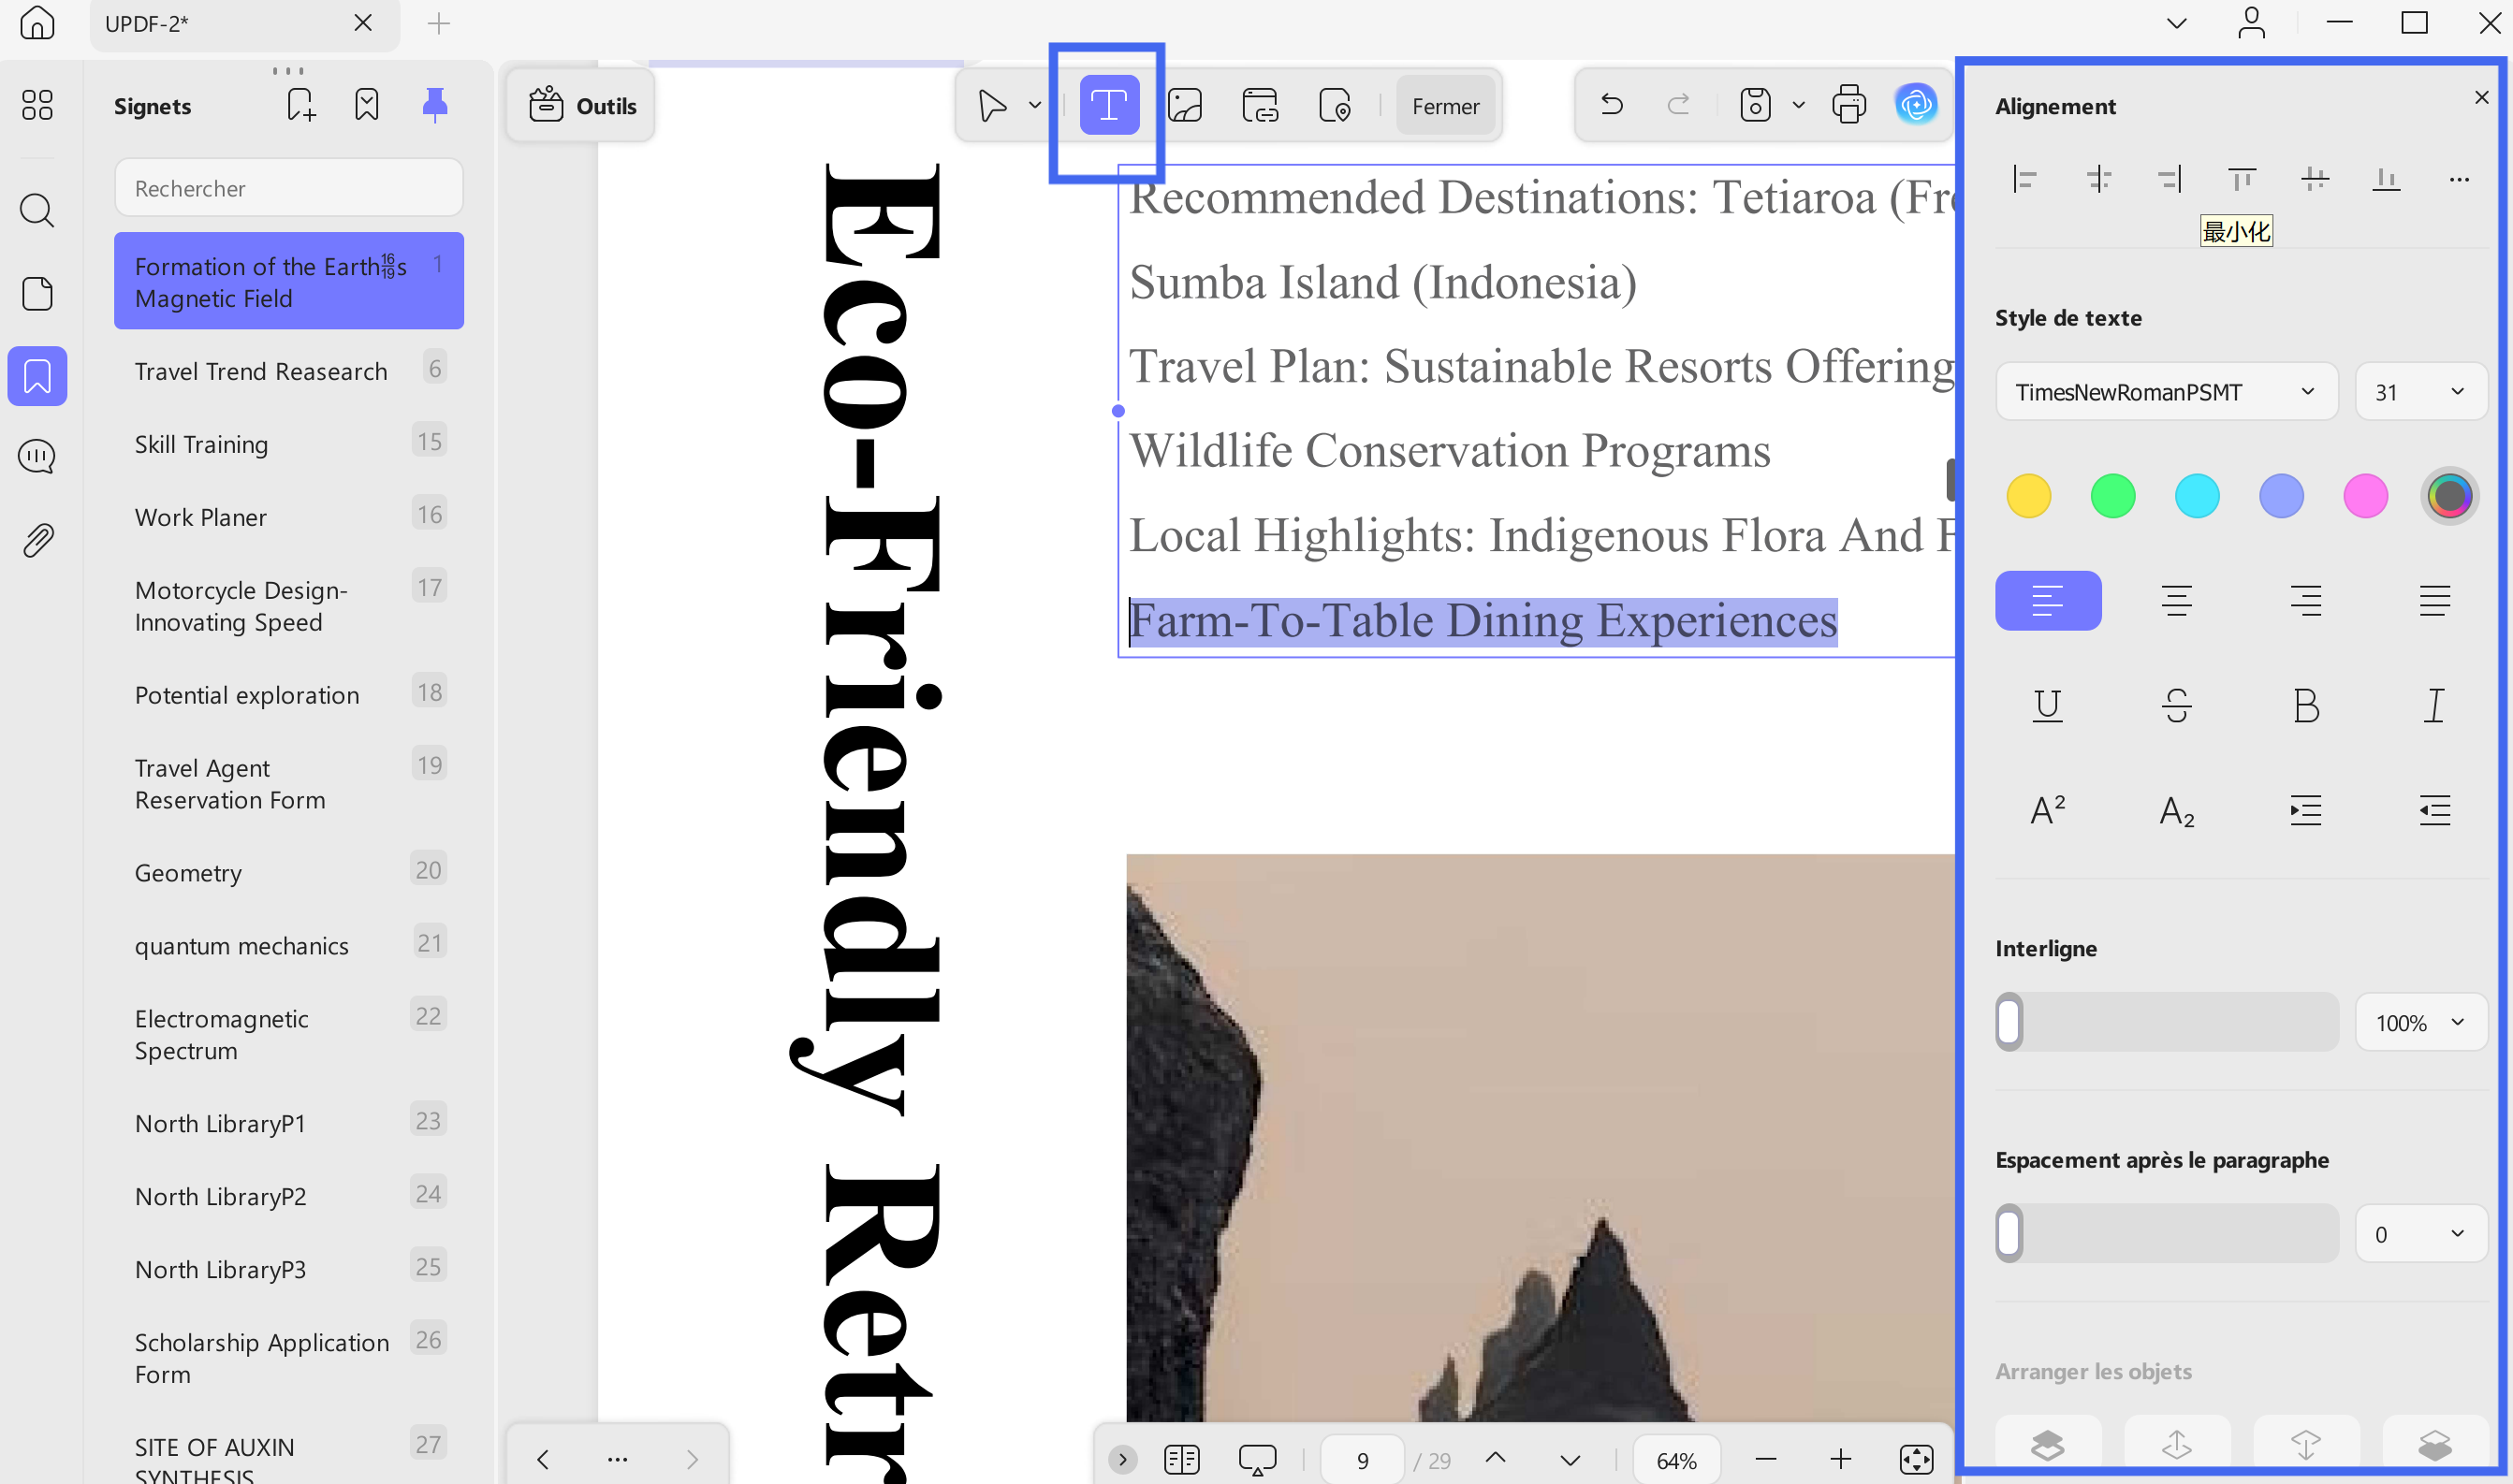Toggle italic formatting

(2434, 706)
